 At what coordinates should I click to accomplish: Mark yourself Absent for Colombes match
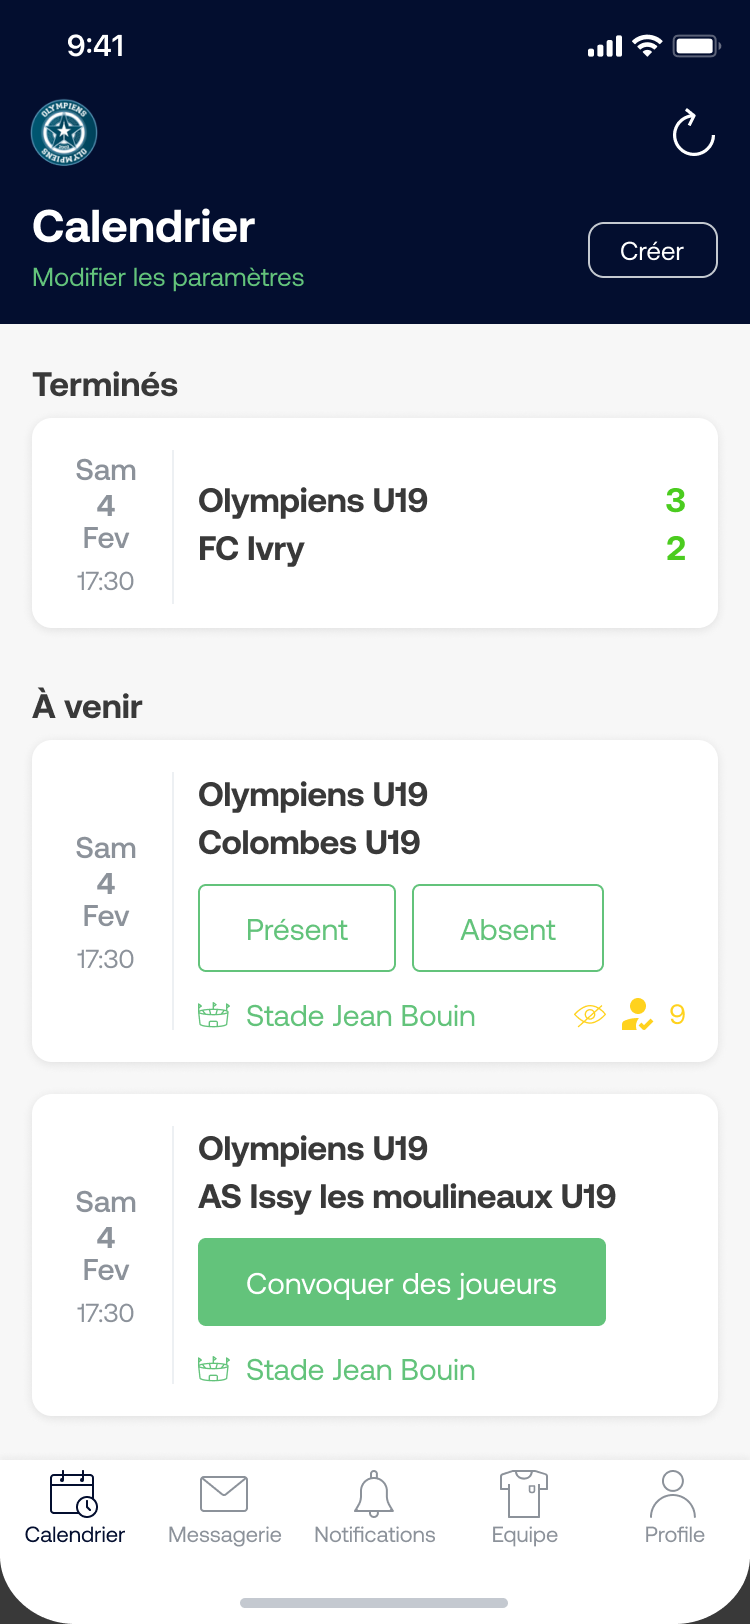click(x=508, y=928)
